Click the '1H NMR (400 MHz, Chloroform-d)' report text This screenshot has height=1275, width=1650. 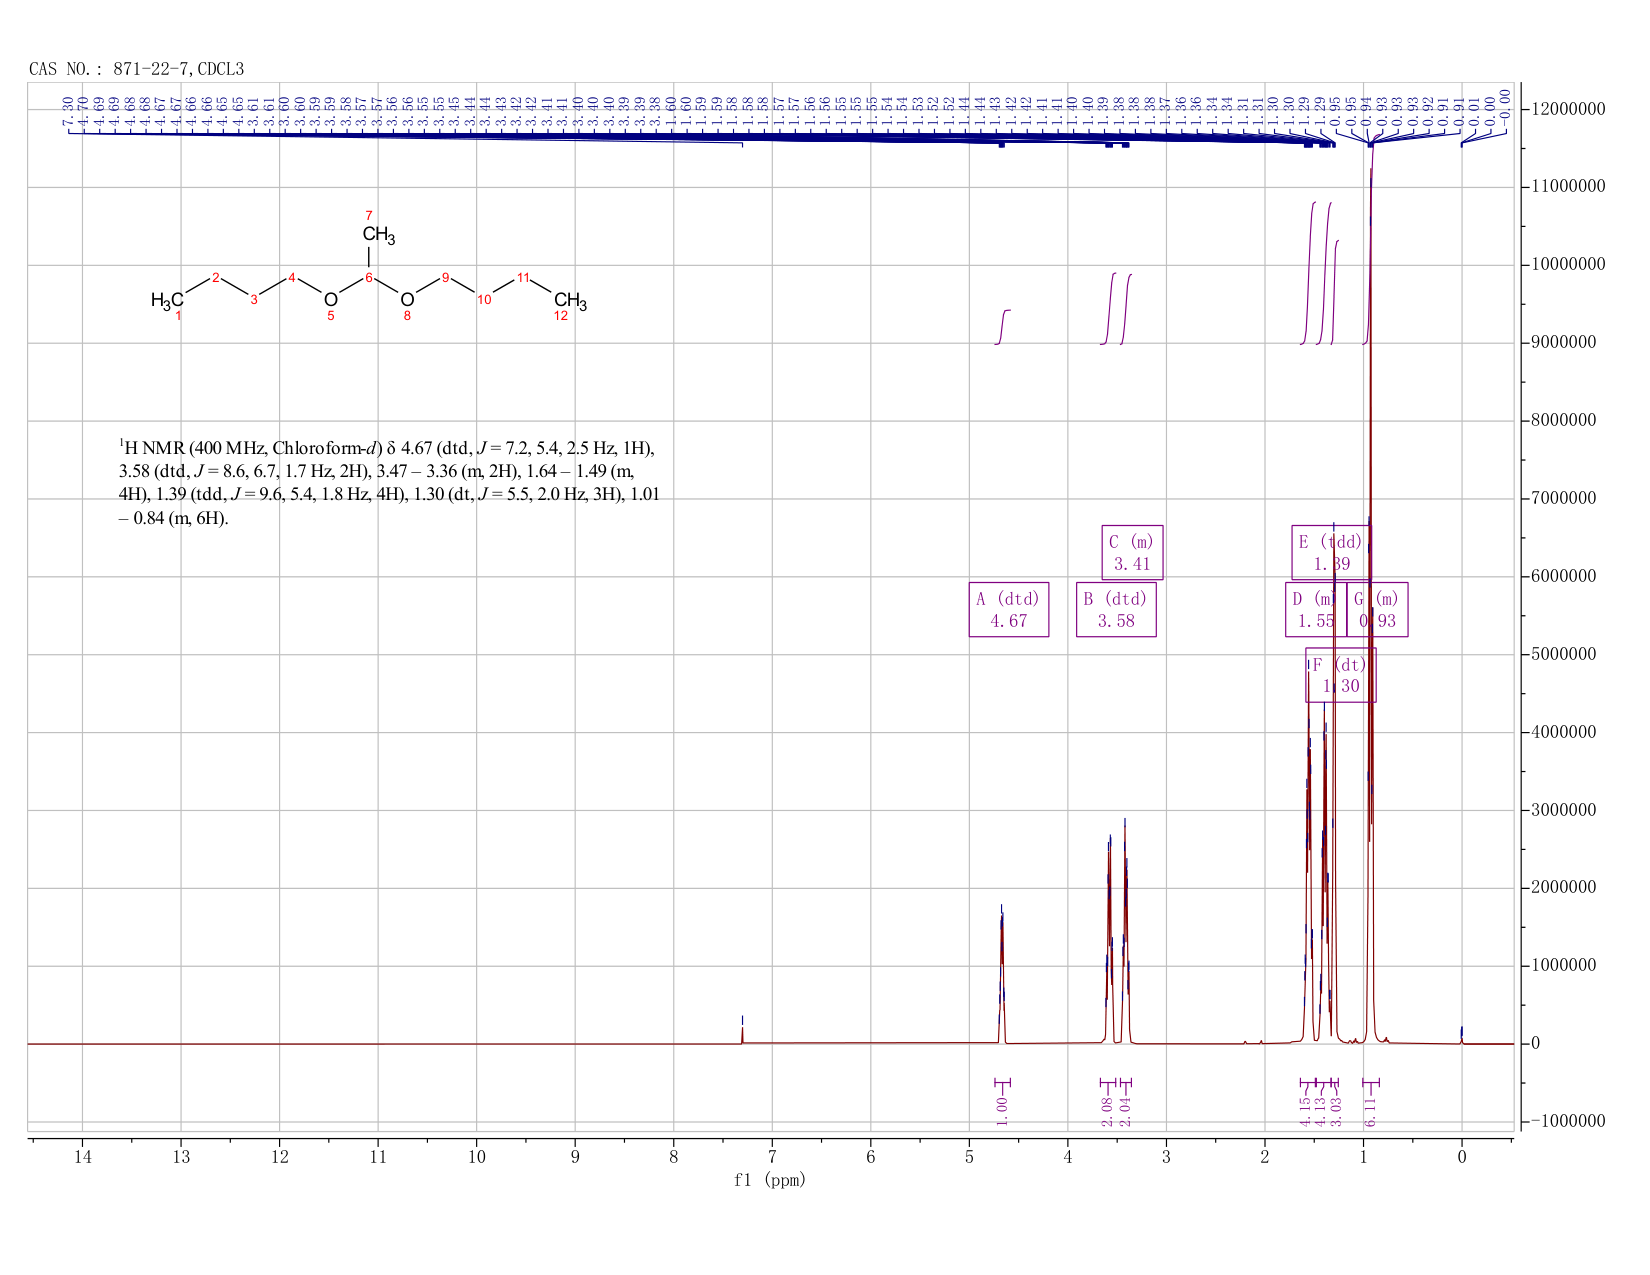click(251, 447)
